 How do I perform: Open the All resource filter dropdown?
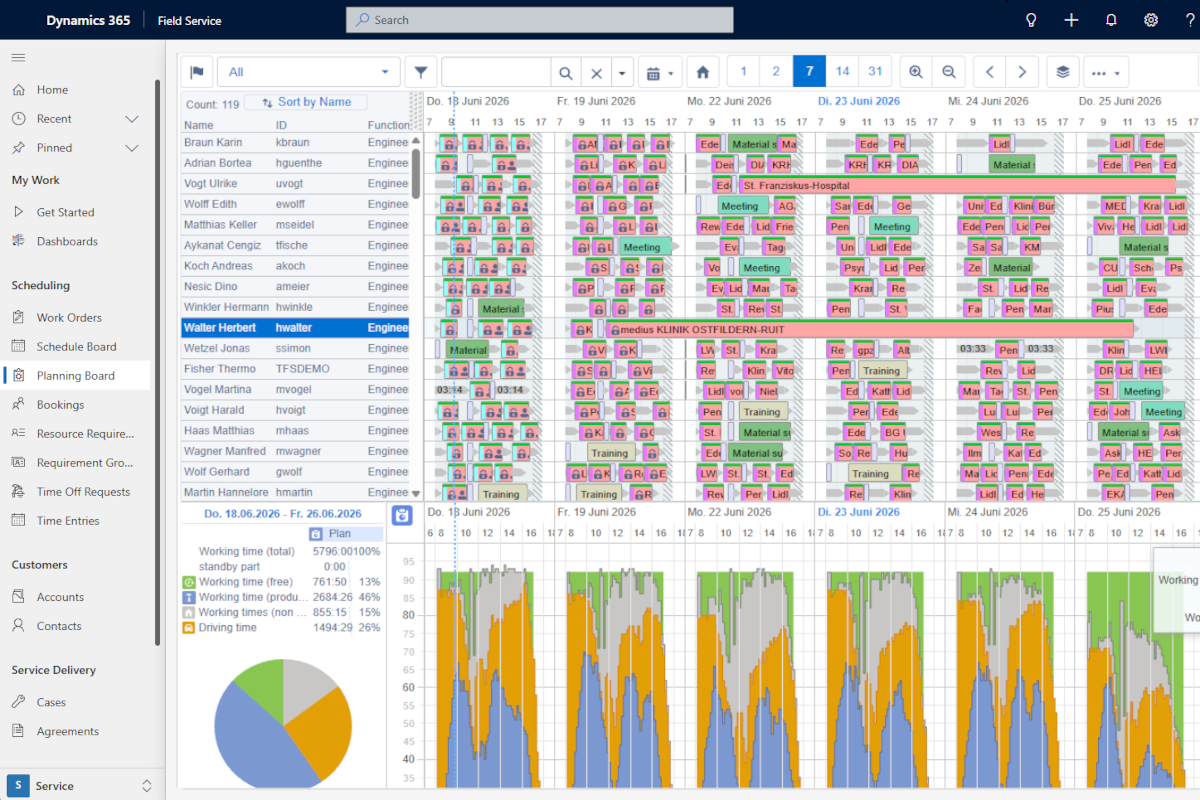coord(309,72)
